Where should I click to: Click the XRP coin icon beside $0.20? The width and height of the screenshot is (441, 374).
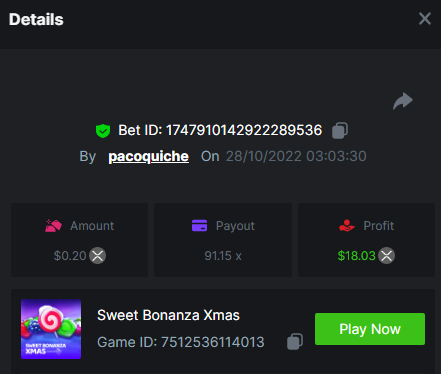(98, 256)
